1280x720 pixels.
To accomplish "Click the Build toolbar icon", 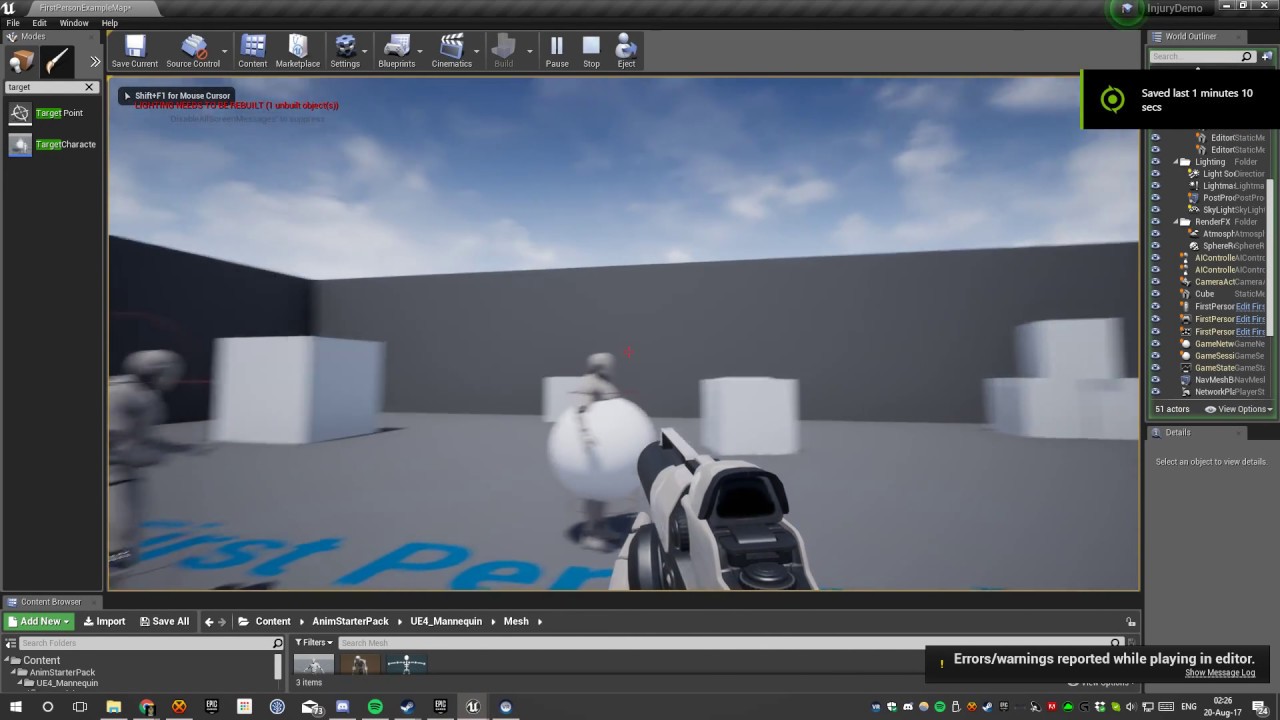I will tap(504, 51).
